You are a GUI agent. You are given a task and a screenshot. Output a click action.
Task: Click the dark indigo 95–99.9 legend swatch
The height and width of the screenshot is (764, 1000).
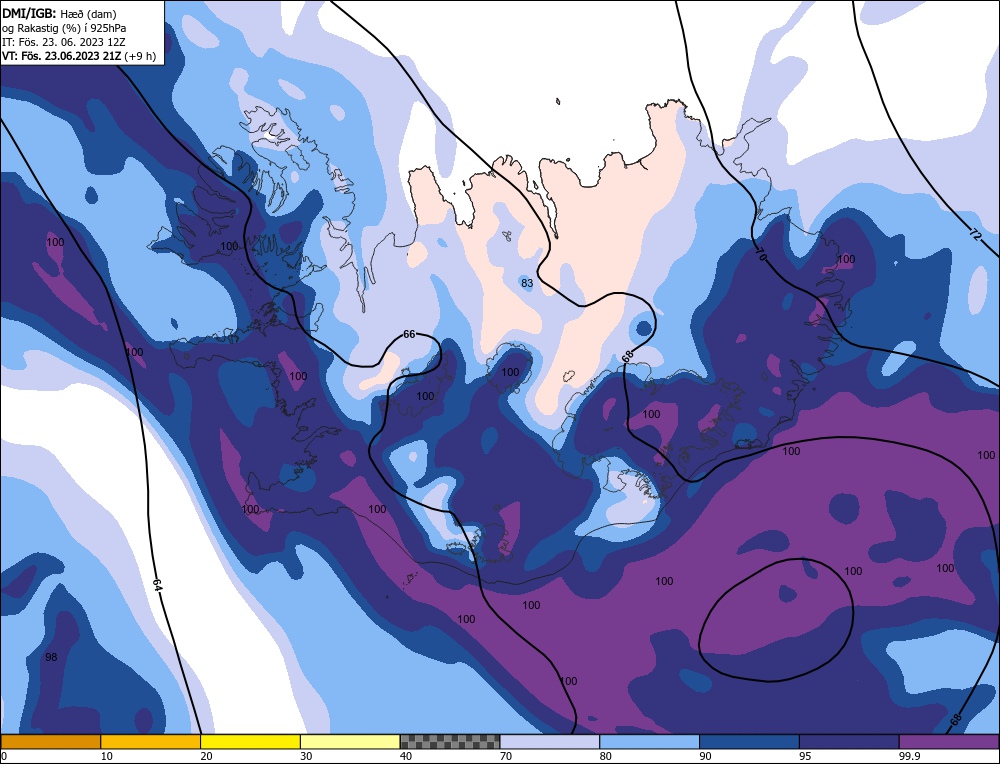[x=849, y=742]
